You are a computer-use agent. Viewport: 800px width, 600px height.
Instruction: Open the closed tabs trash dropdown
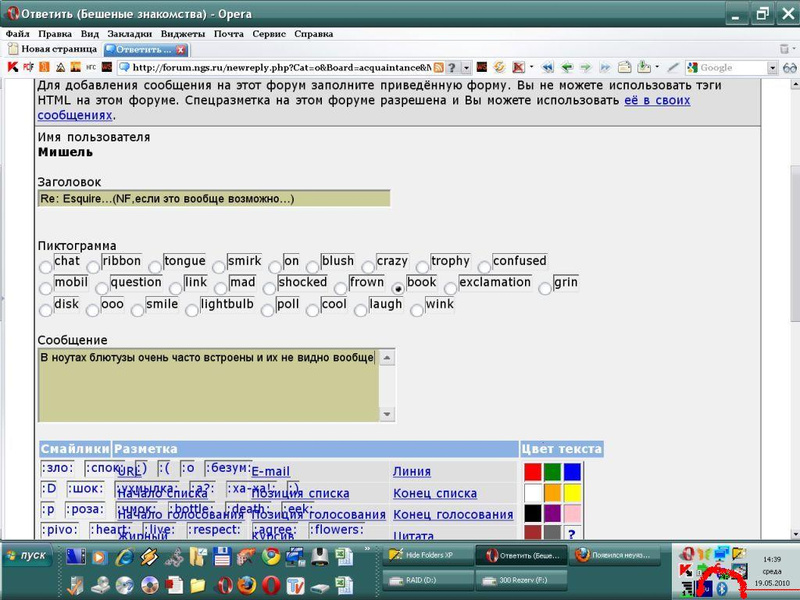(783, 48)
